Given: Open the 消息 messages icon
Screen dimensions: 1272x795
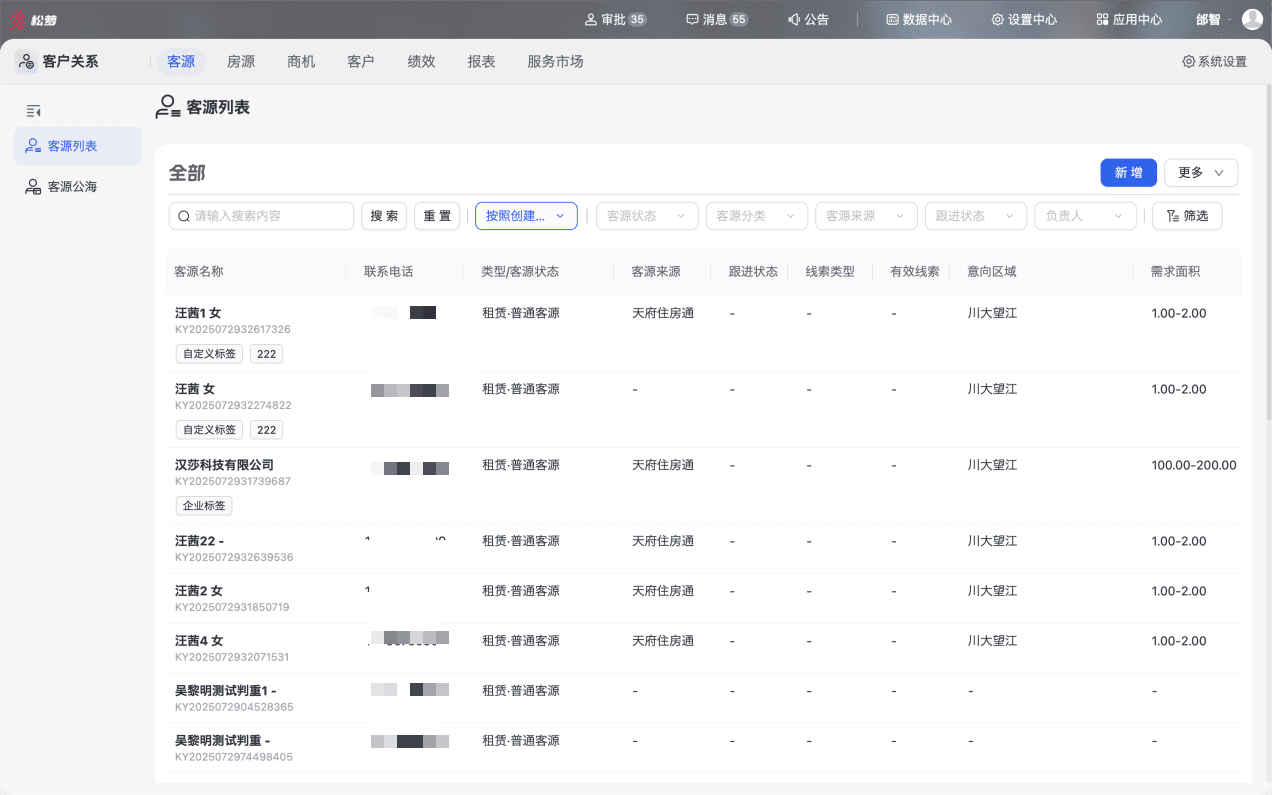Looking at the screenshot, I should (692, 19).
